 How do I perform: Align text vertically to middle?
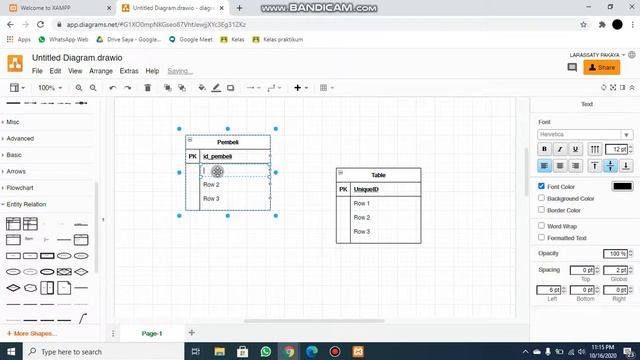610,166
